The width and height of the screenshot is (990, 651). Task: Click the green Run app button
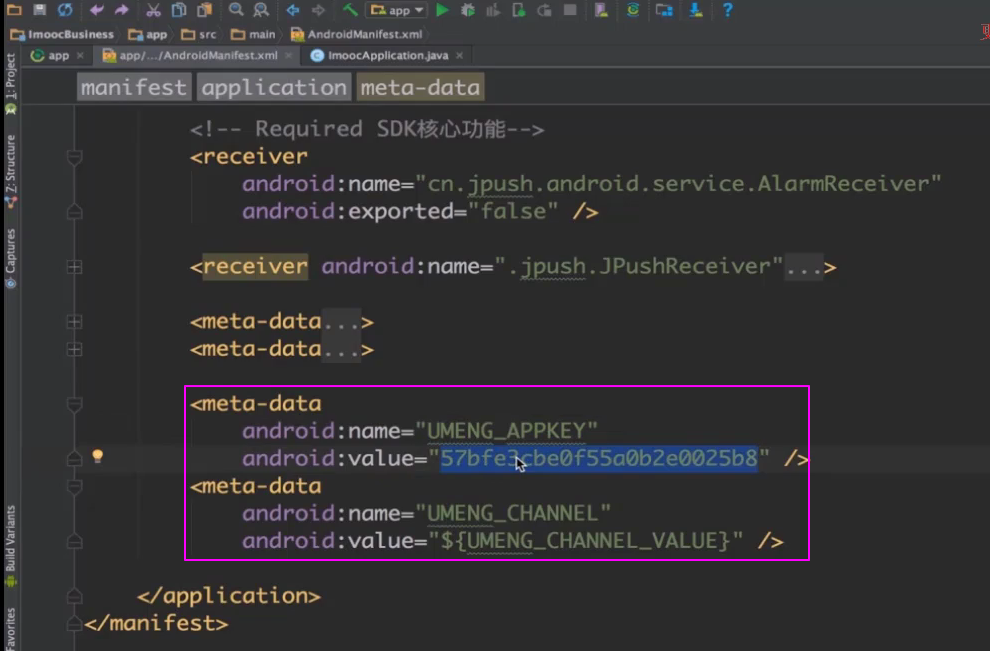click(x=442, y=10)
